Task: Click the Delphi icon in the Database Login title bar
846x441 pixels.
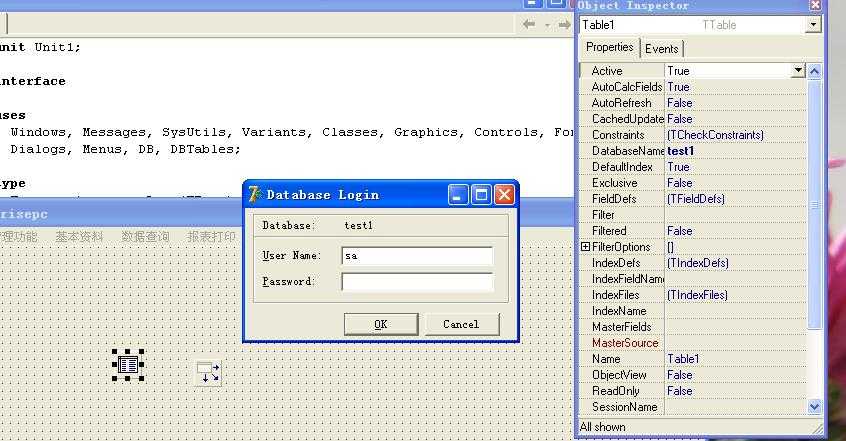Action: pos(255,195)
